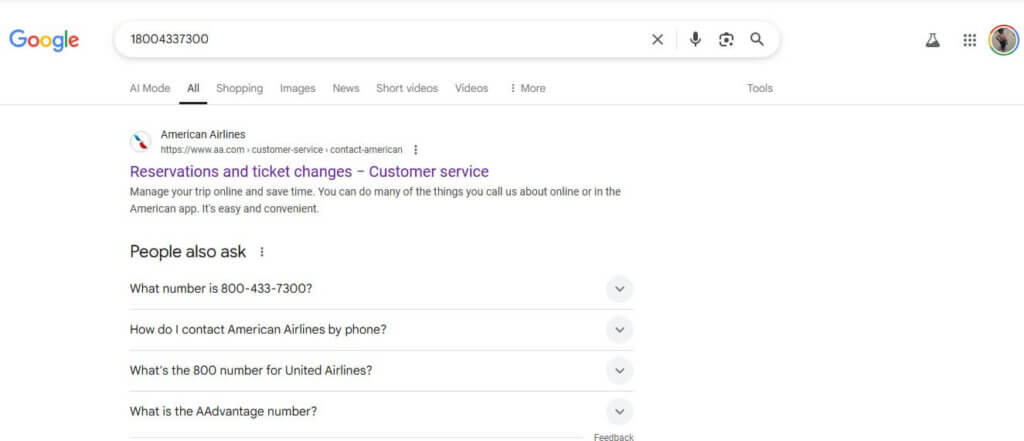This screenshot has height=441, width=1024.
Task: Submit search using the magnifying glass icon
Action: [x=757, y=40]
